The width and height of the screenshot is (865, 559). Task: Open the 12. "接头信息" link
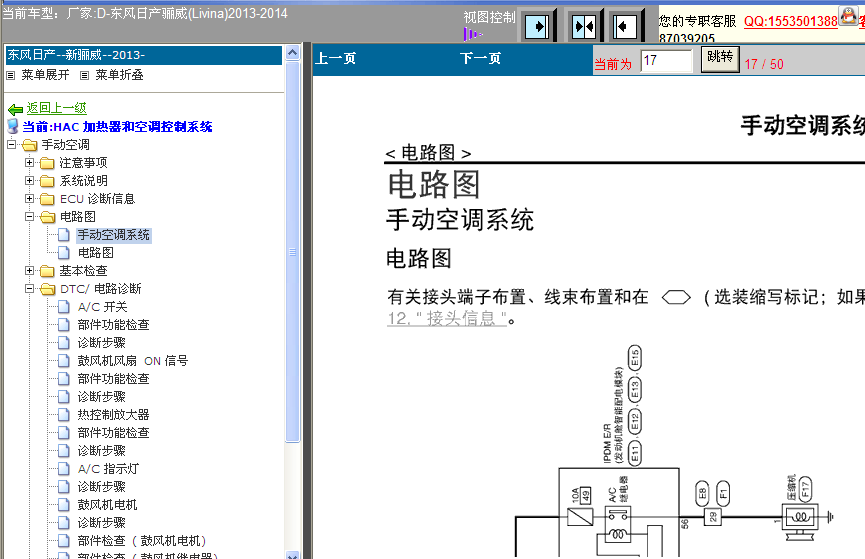tap(447, 318)
